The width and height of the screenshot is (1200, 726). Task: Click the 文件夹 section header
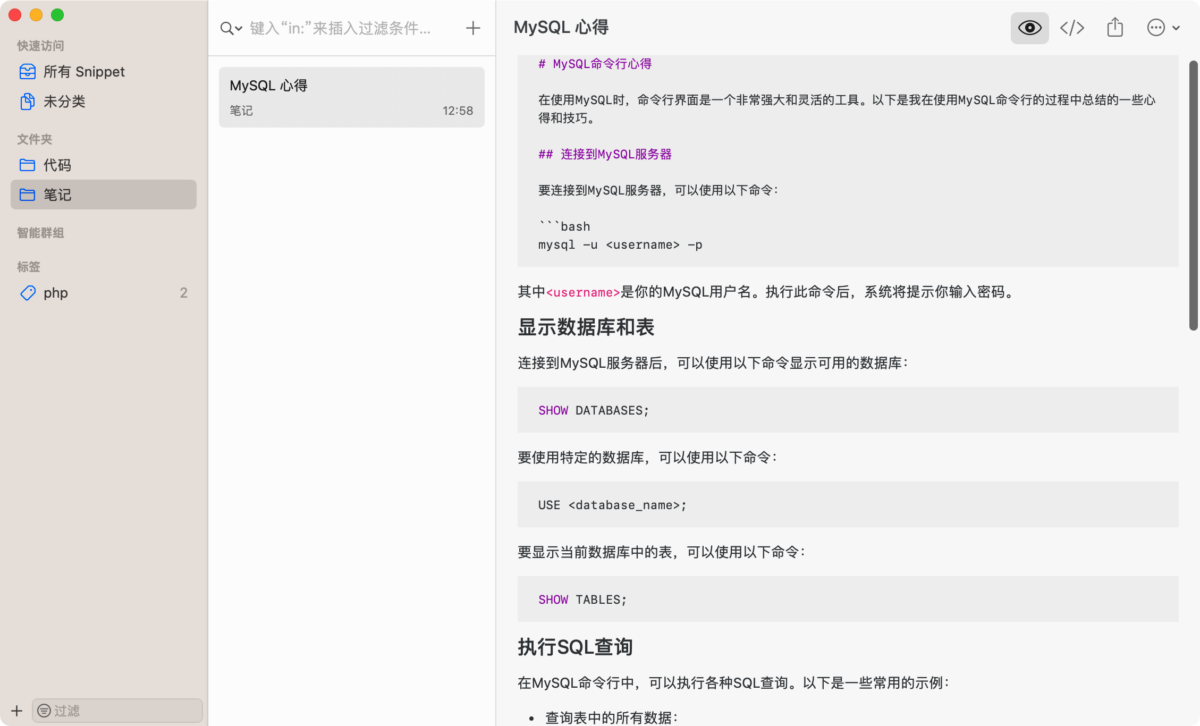pos(34,139)
